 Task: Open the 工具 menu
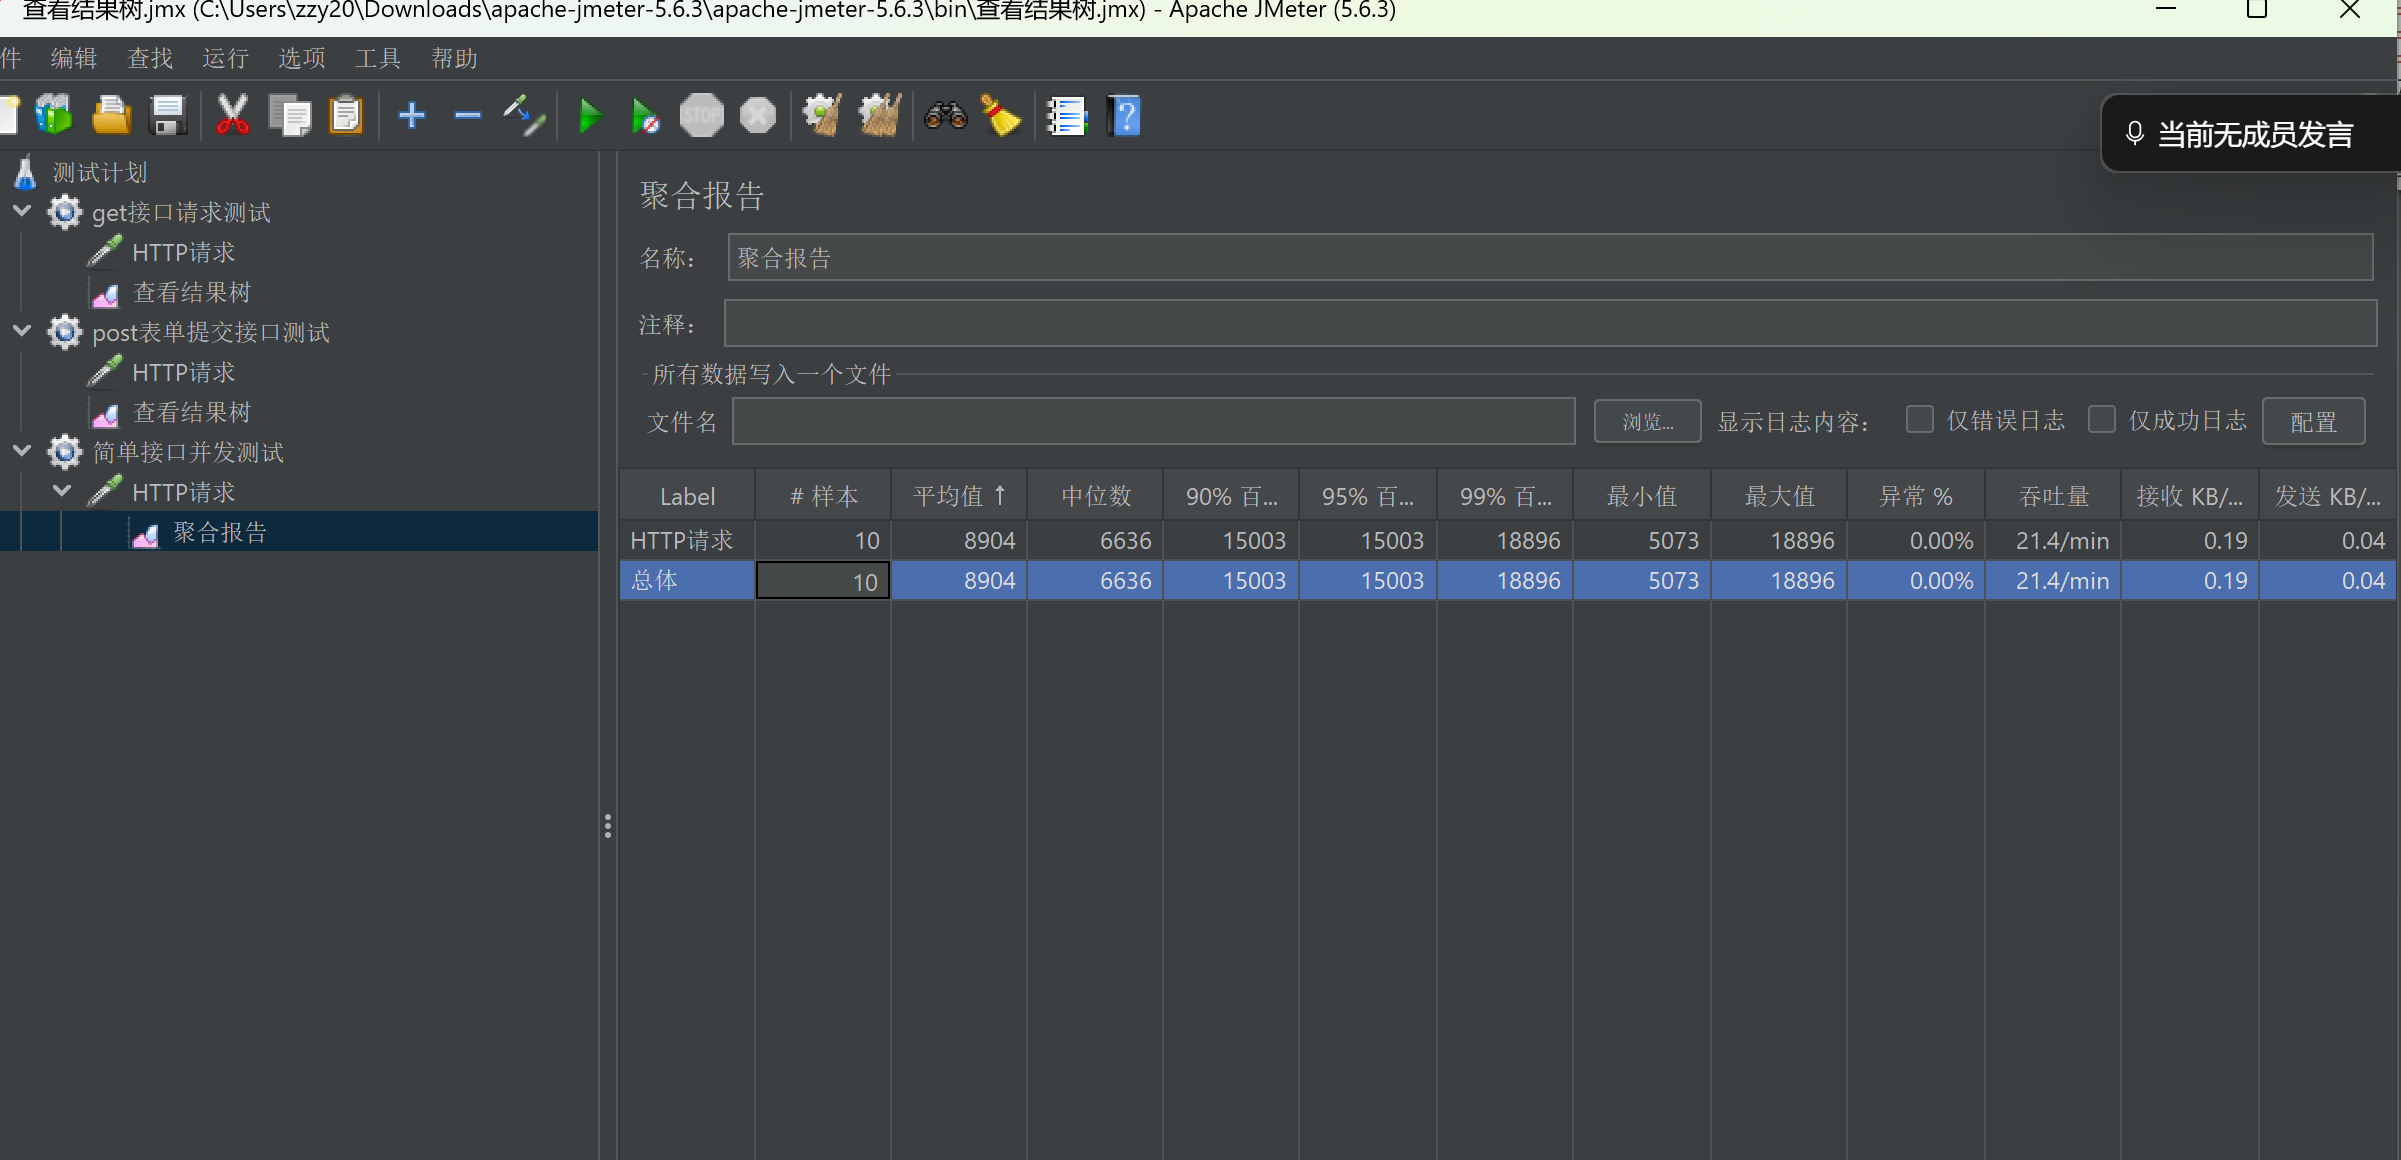pyautogui.click(x=378, y=58)
